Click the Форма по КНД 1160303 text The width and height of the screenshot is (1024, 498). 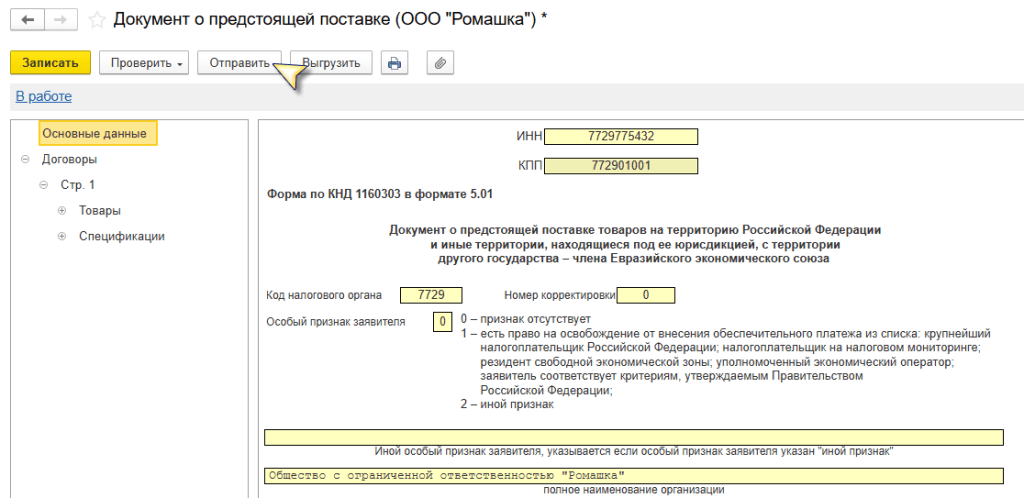[x=380, y=194]
